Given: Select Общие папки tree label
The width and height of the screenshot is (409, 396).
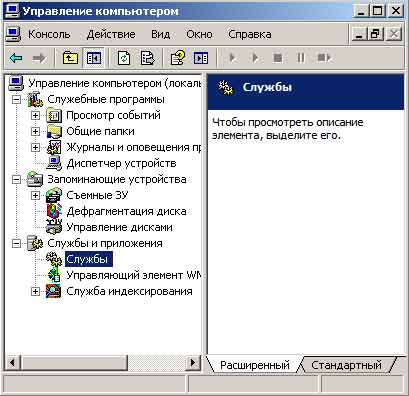Looking at the screenshot, I should [100, 132].
